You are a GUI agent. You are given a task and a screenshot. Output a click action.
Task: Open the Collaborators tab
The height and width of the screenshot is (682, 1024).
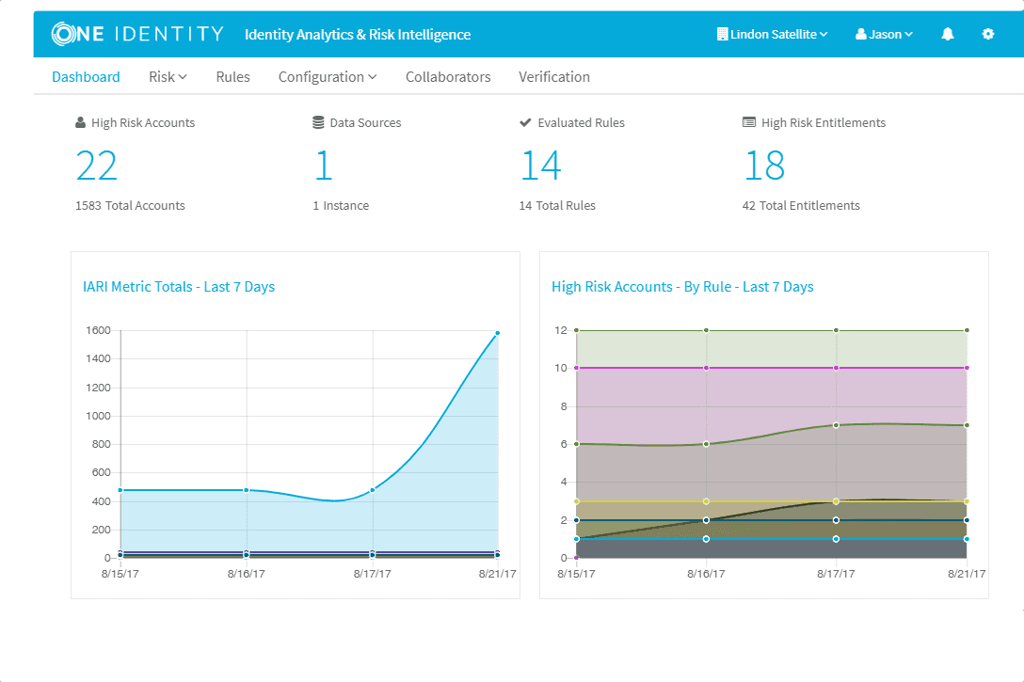(x=448, y=77)
